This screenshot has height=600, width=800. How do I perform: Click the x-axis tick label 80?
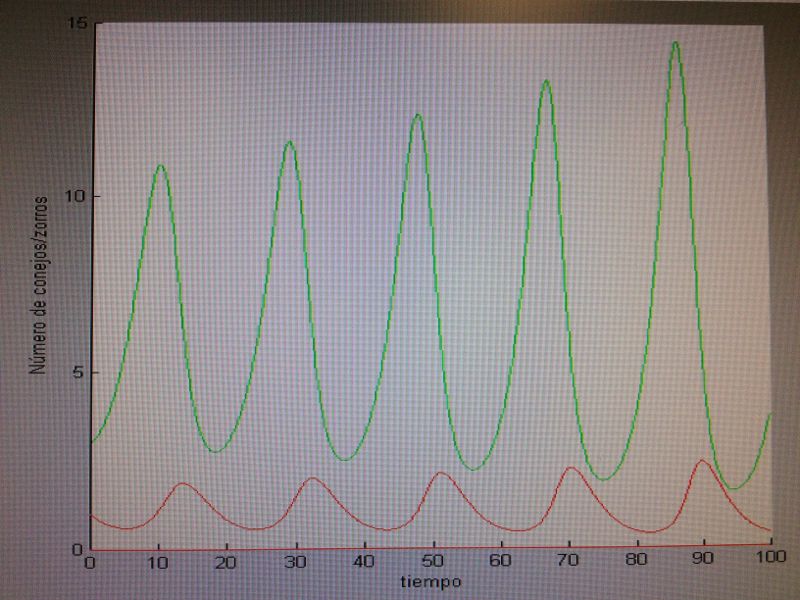tap(636, 563)
